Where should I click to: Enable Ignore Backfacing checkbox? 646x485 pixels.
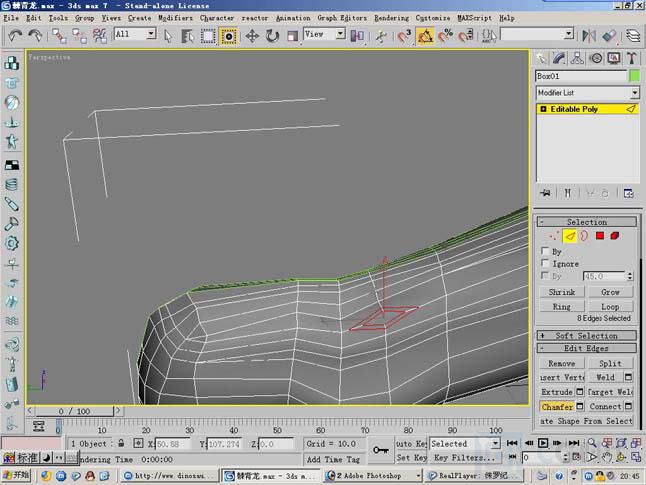click(x=545, y=263)
